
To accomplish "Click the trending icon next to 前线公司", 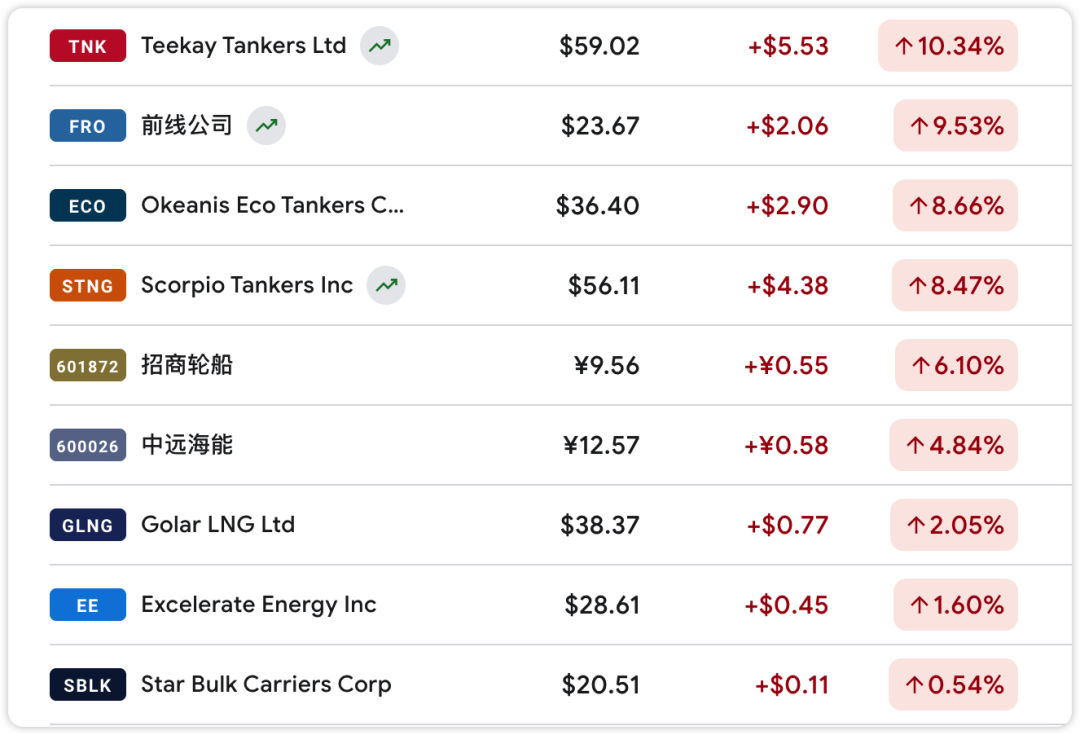I will (x=266, y=126).
